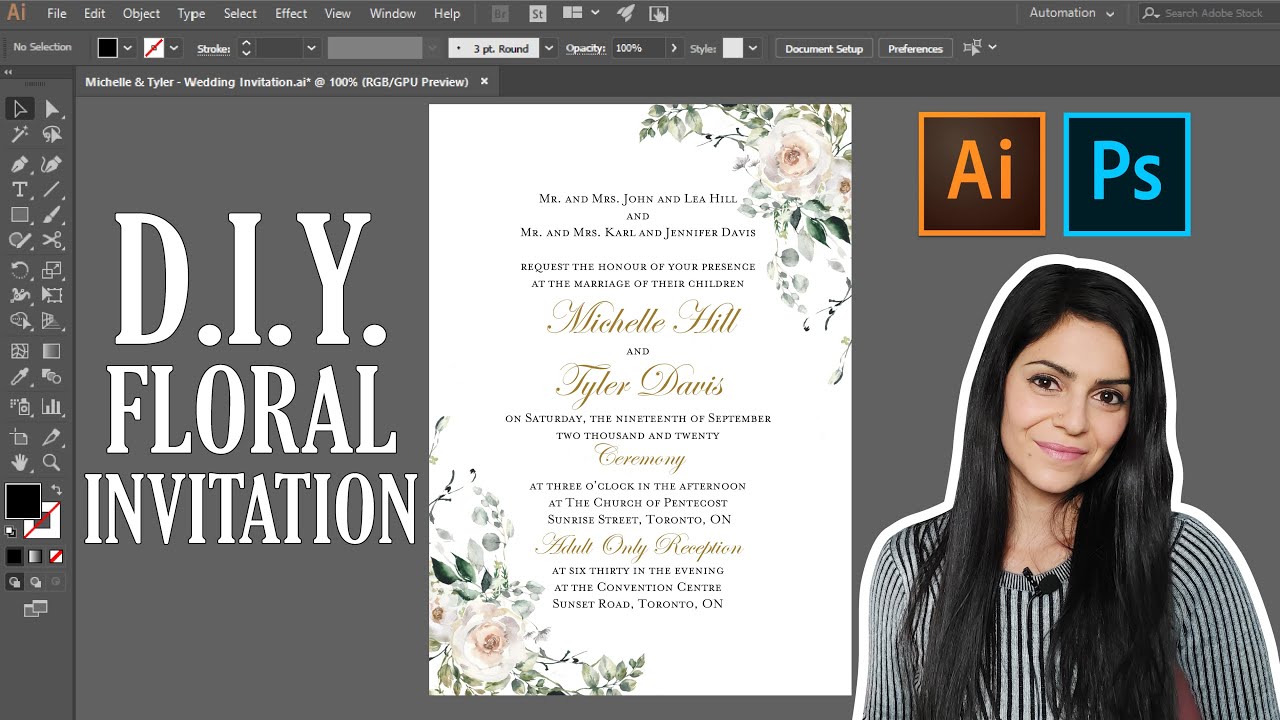Set paint mode to None
The image size is (1280, 720).
56,556
